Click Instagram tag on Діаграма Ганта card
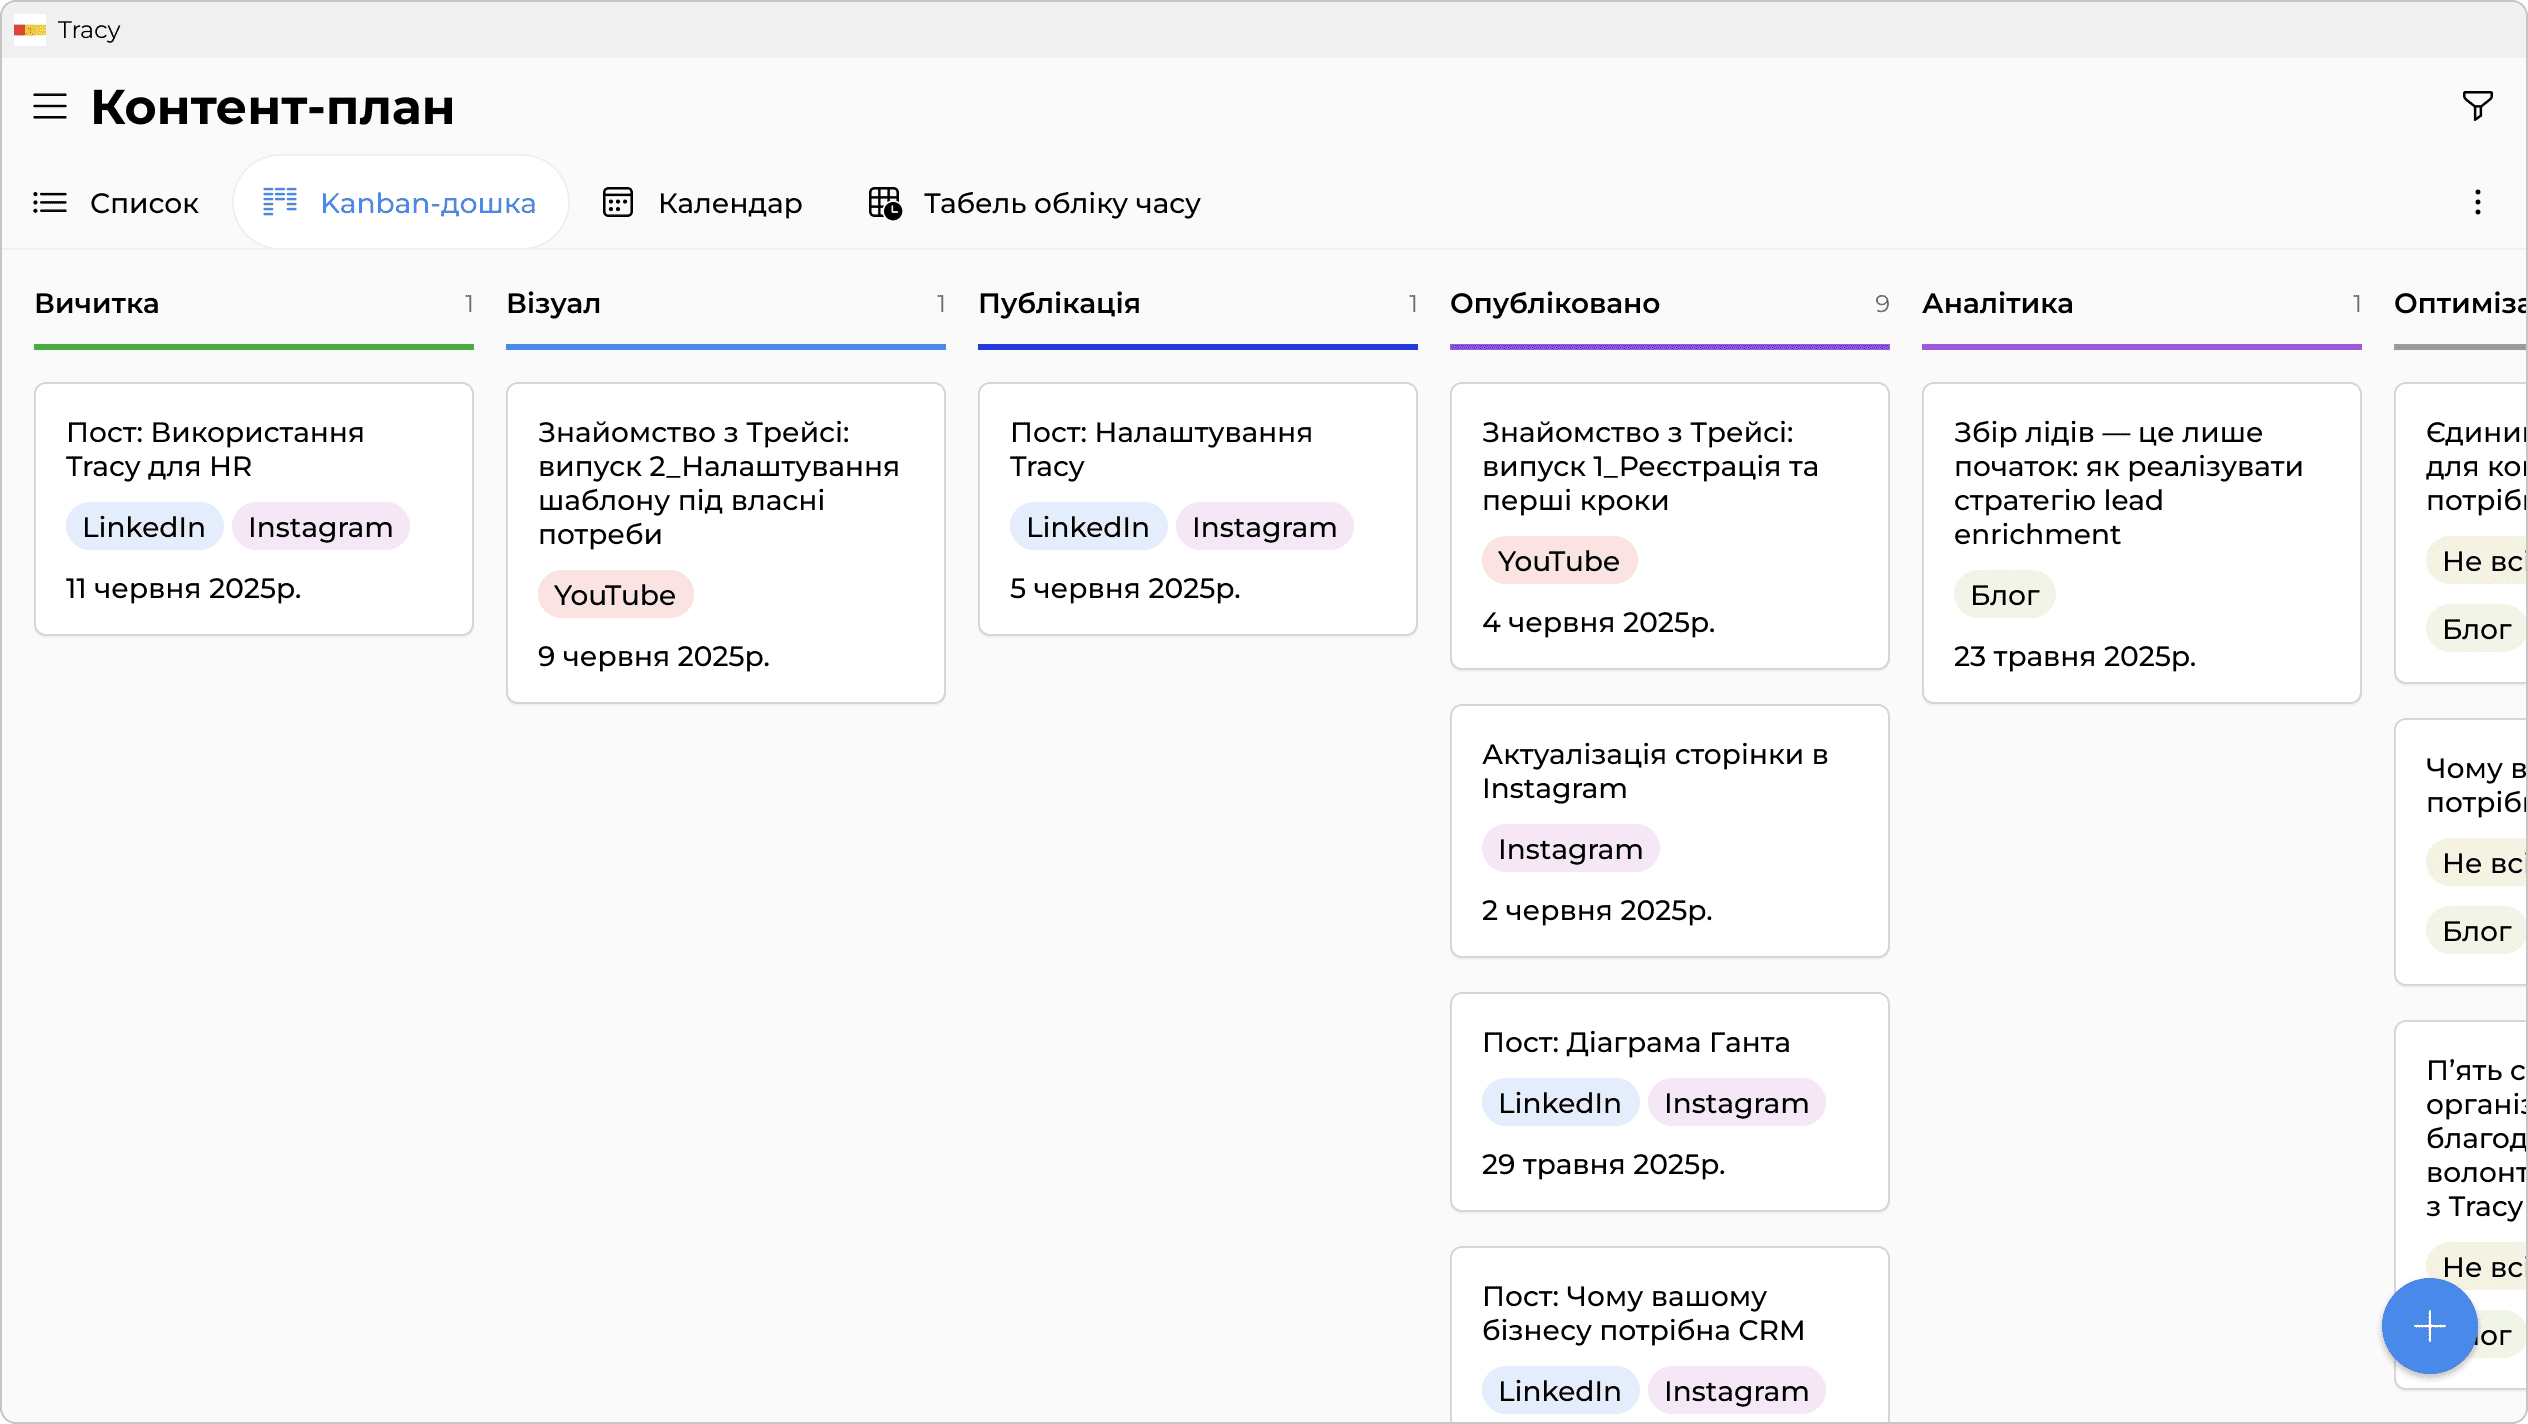This screenshot has height=1424, width=2528. pos(1737,1103)
